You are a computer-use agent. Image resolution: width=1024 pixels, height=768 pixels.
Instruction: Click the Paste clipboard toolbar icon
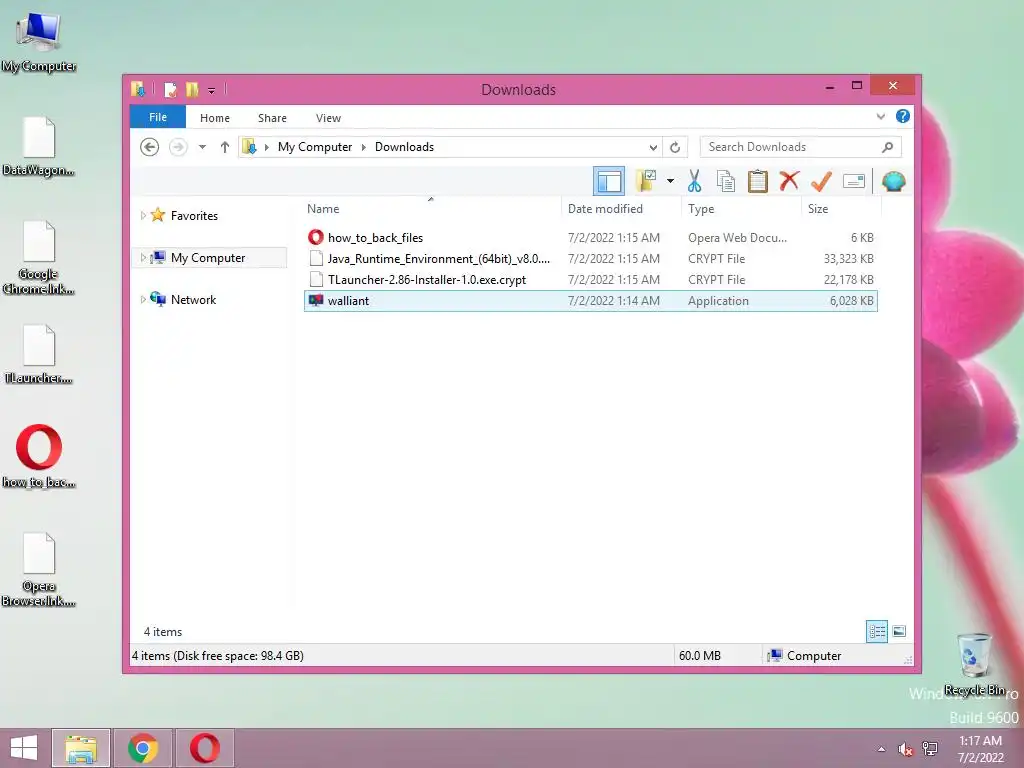(758, 181)
